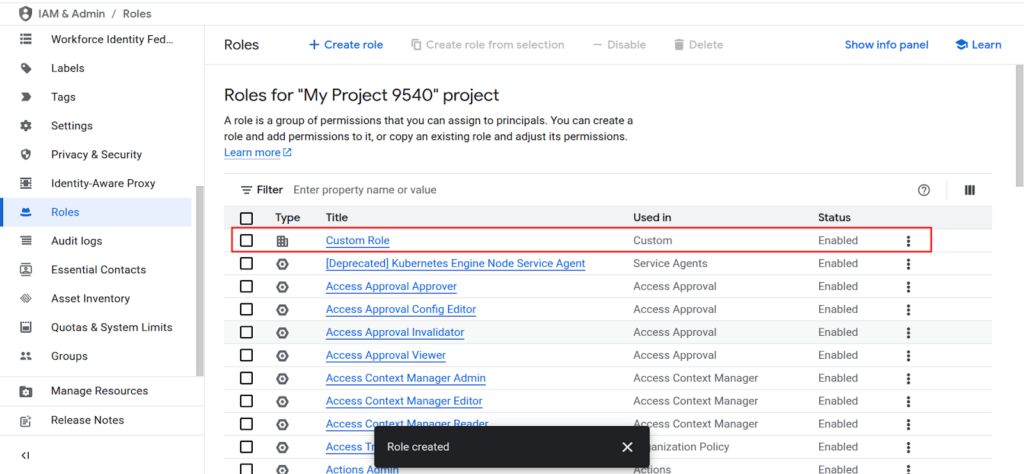Open the Access Context Manager Admin link
Image resolution: width=1024 pixels, height=474 pixels.
406,378
